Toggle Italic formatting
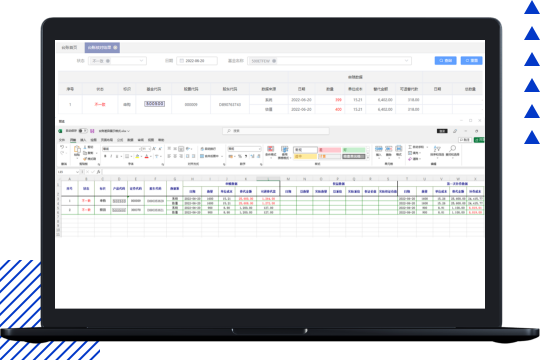 coord(111,156)
